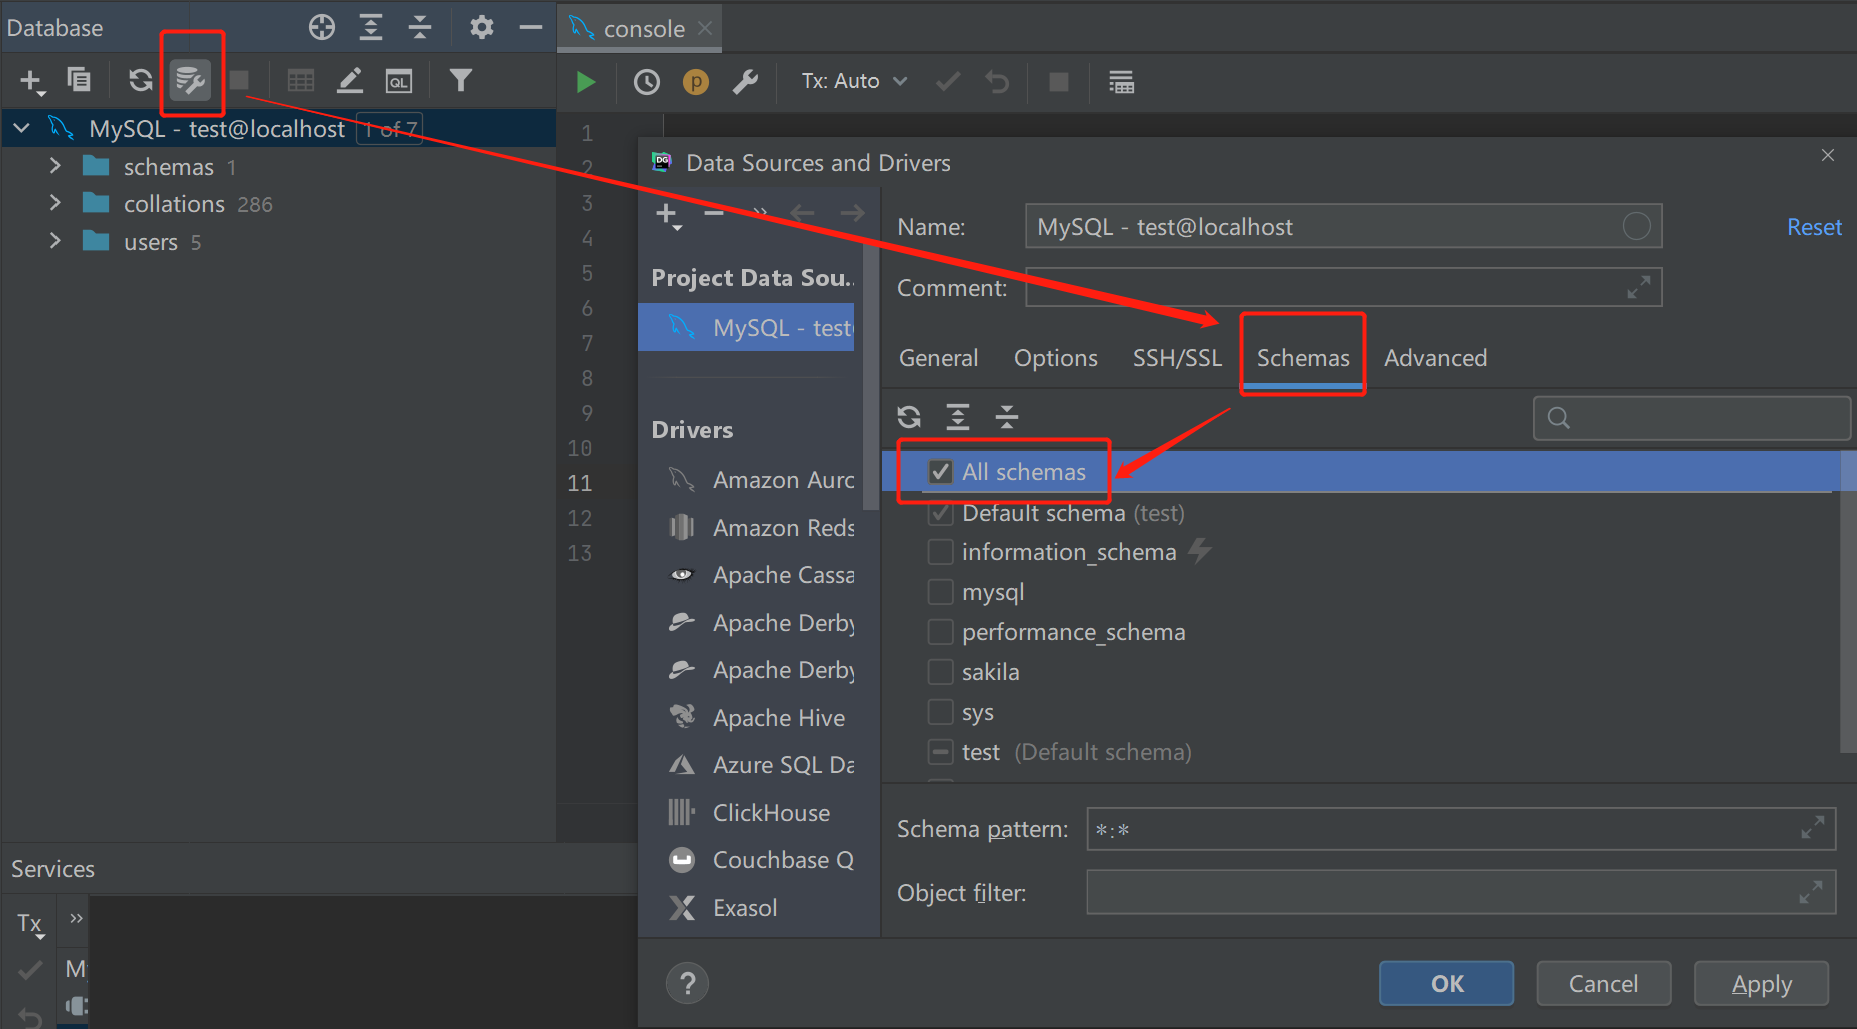Check the sys schema checkbox
The height and width of the screenshot is (1029, 1857).
940,712
